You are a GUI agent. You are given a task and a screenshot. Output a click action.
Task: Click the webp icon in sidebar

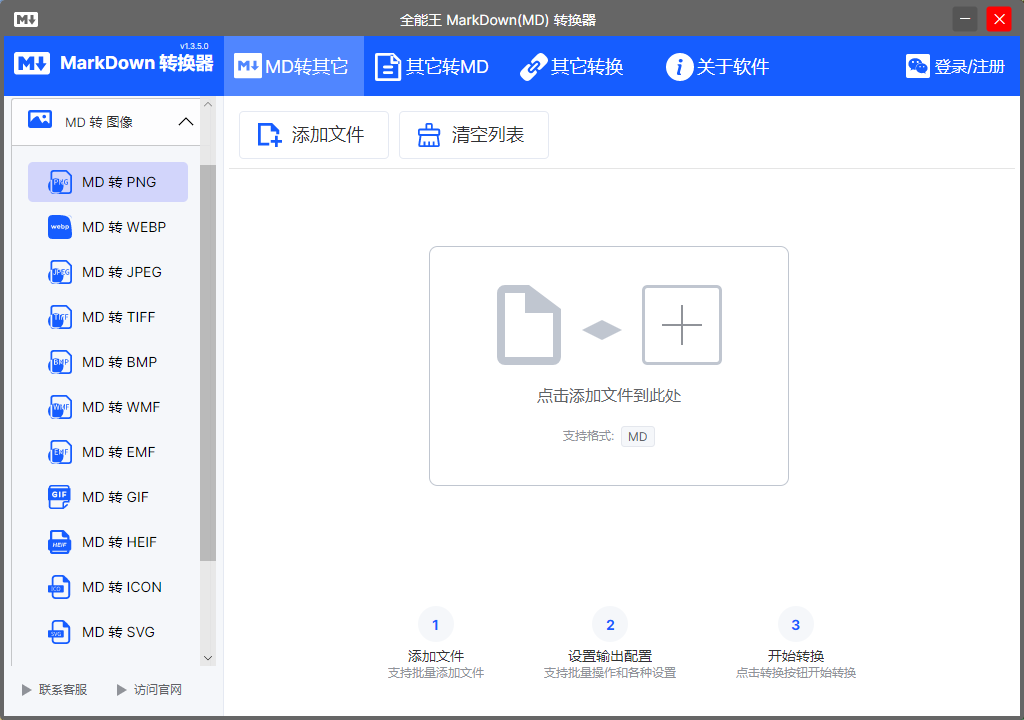tap(60, 227)
